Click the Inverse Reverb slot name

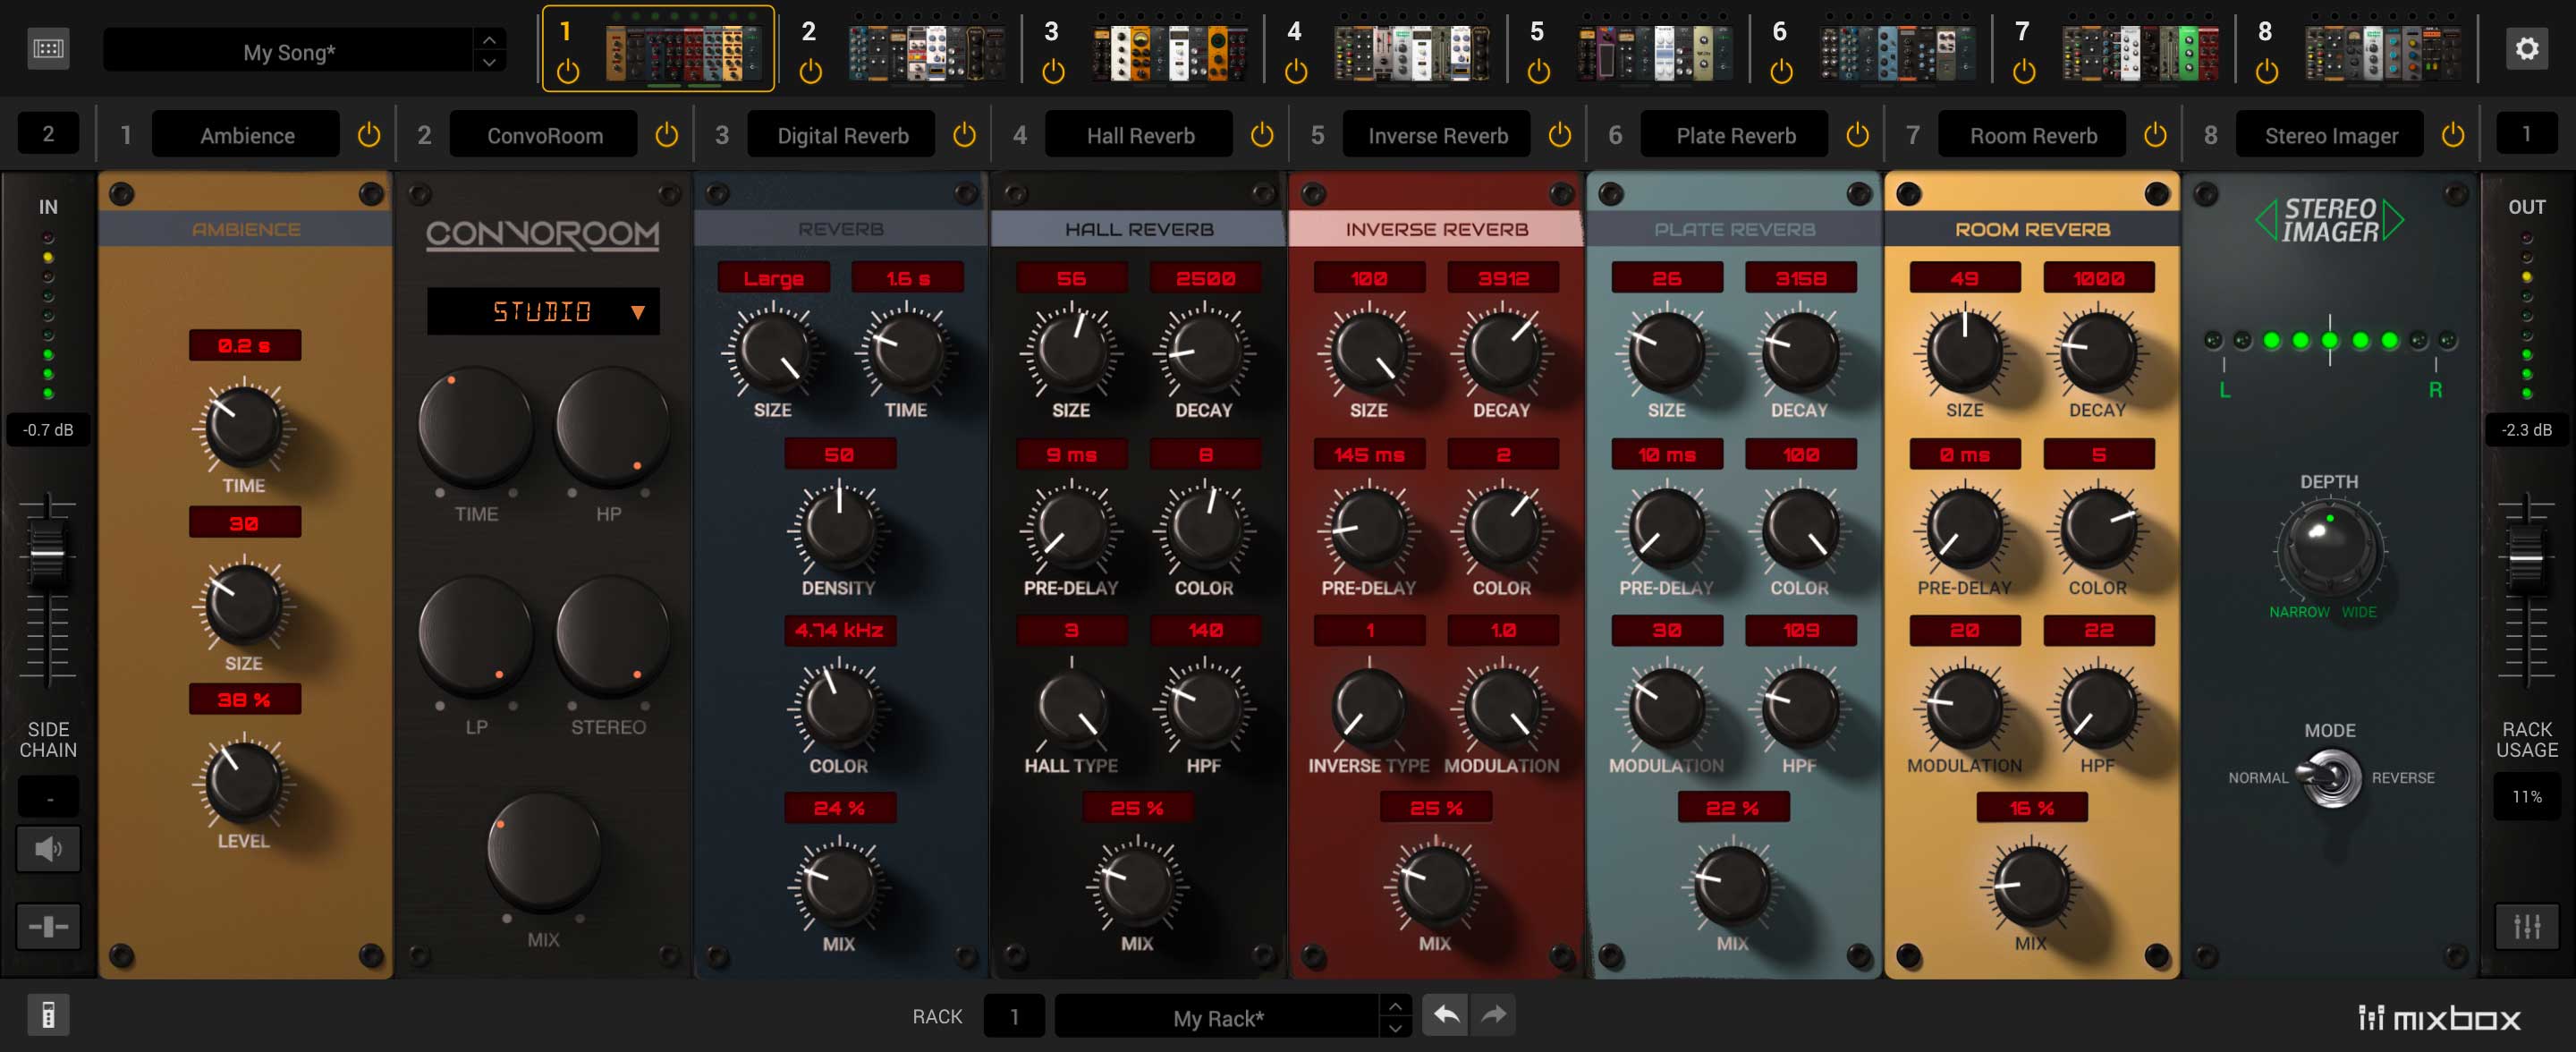click(x=1437, y=135)
